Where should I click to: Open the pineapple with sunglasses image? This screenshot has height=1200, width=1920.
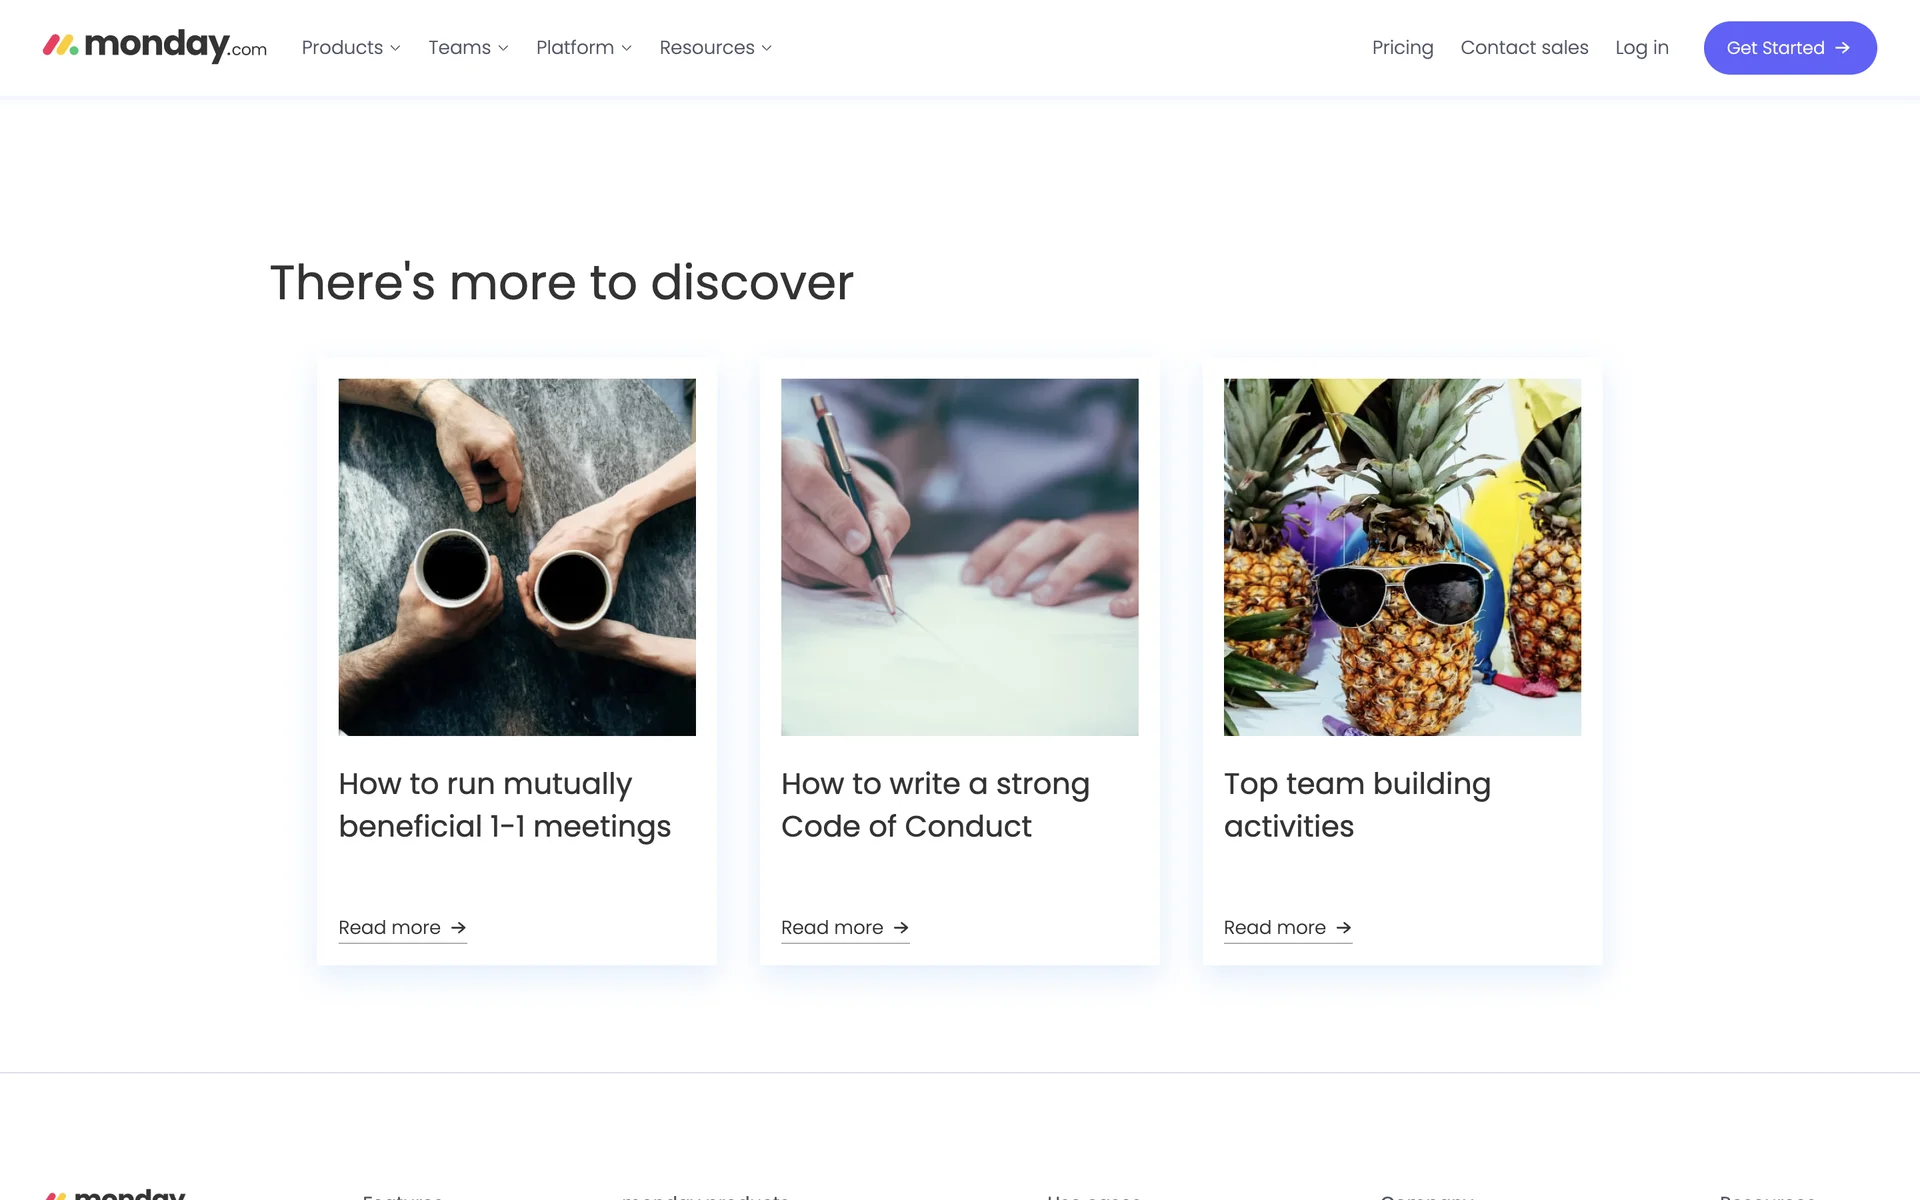1402,557
